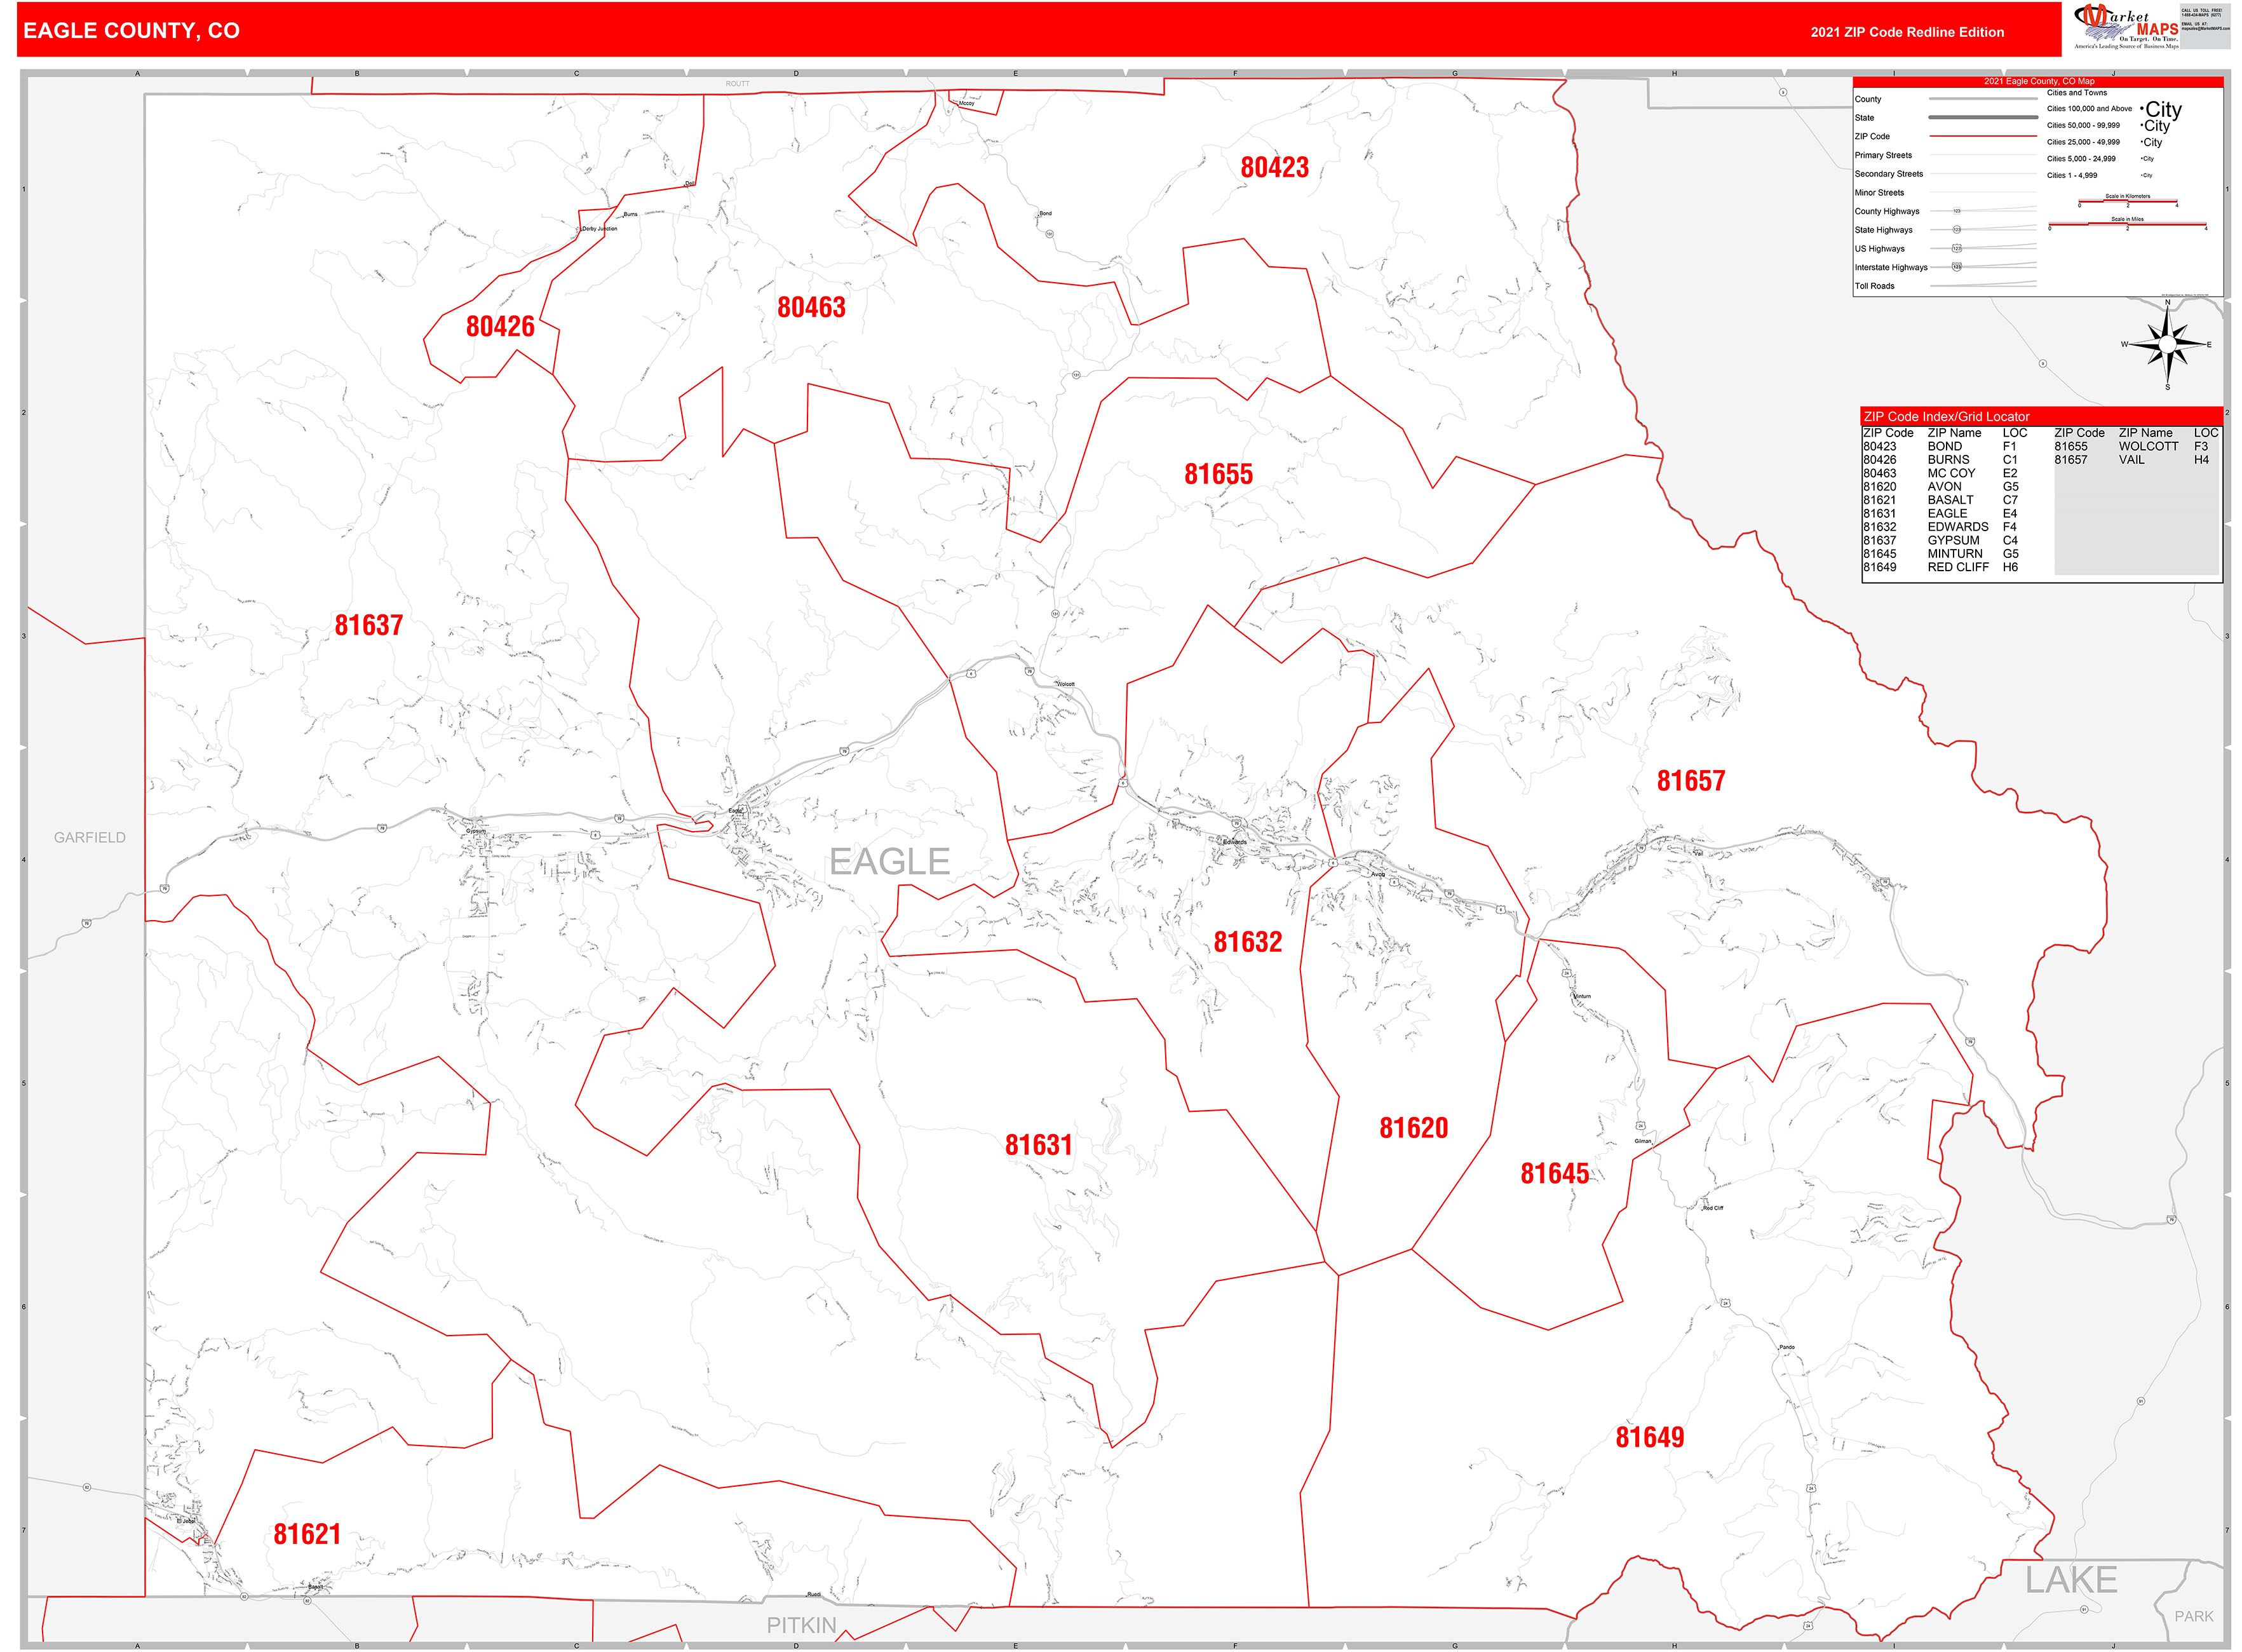This screenshot has height=1652, width=2242.
Task: Expand the Cities and Towns legend section
Action: pos(2077,93)
